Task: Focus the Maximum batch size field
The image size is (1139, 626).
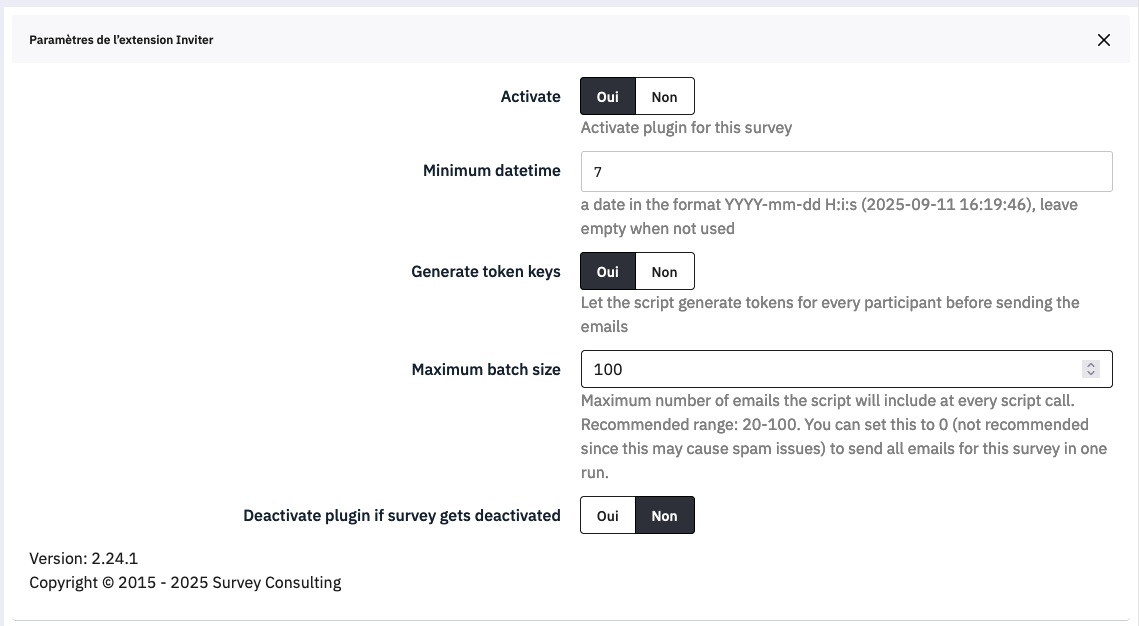Action: tap(830, 369)
